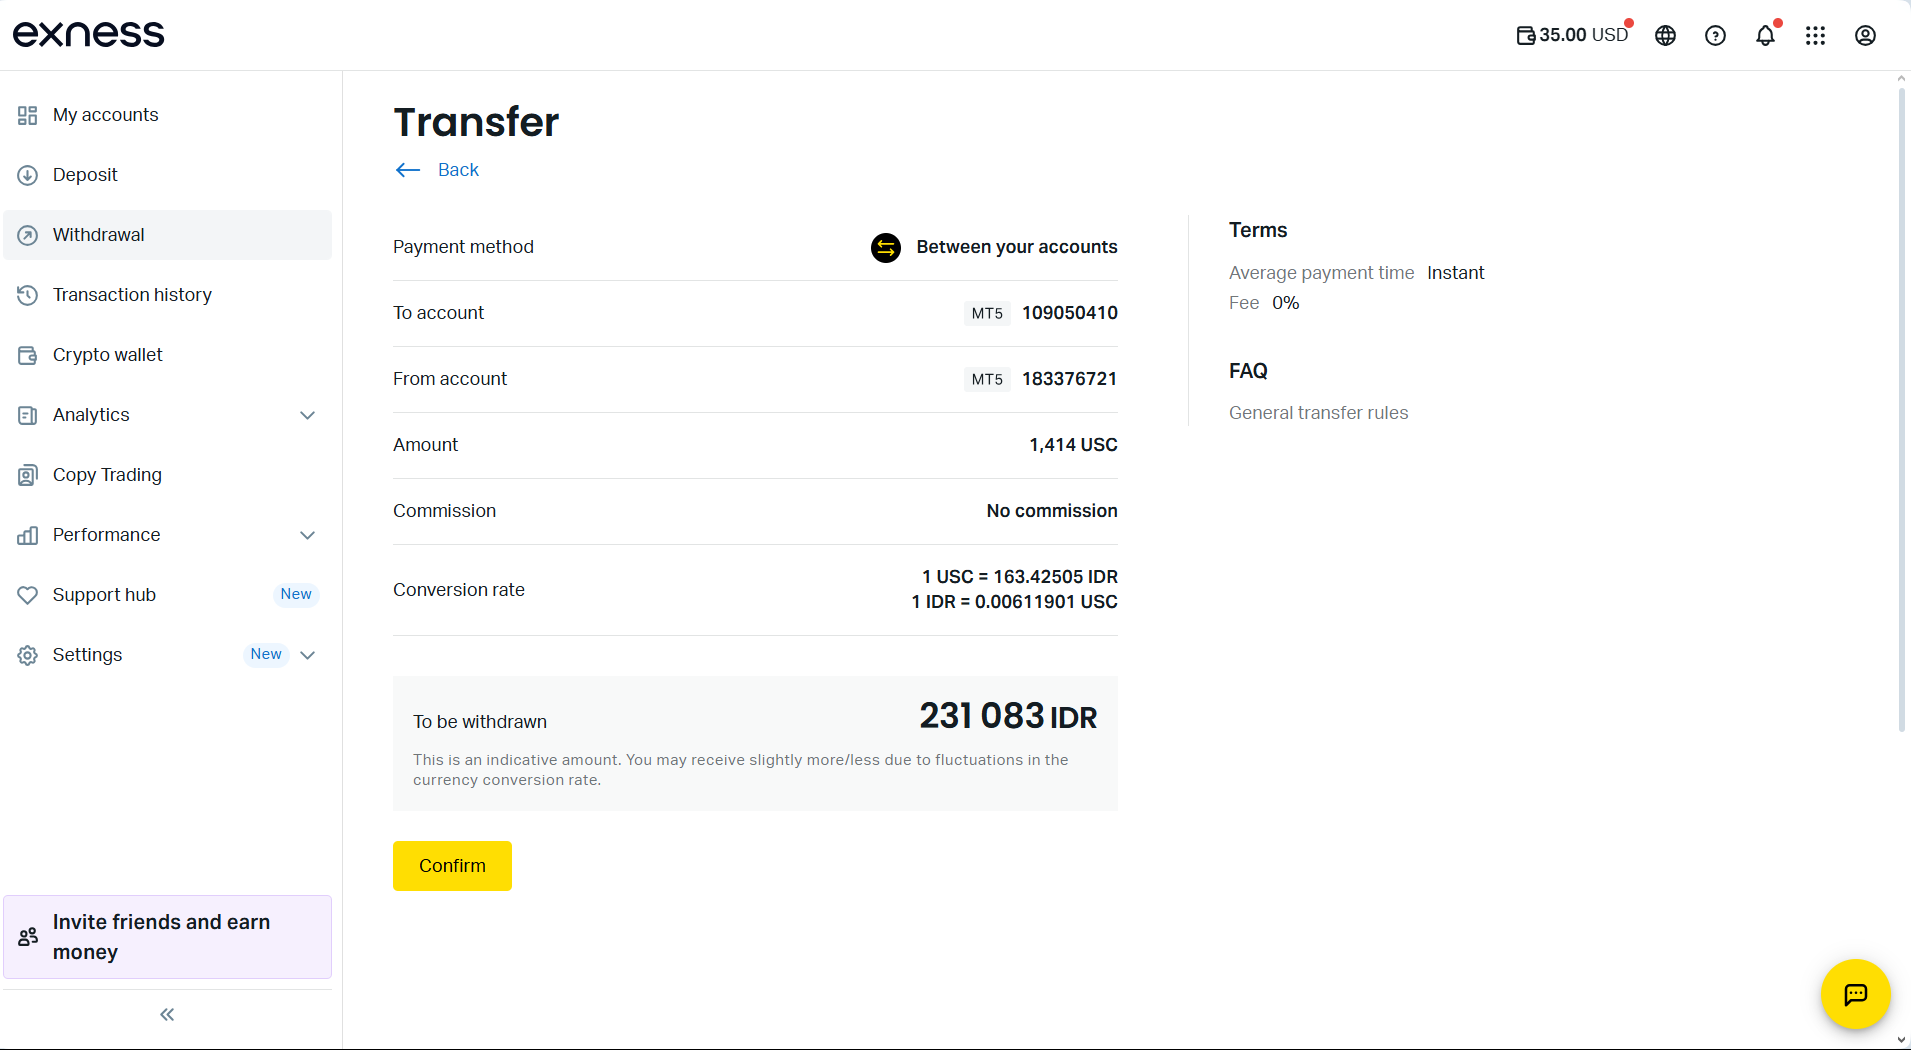Click the invite friends people icon
This screenshot has width=1911, height=1050.
coord(28,937)
